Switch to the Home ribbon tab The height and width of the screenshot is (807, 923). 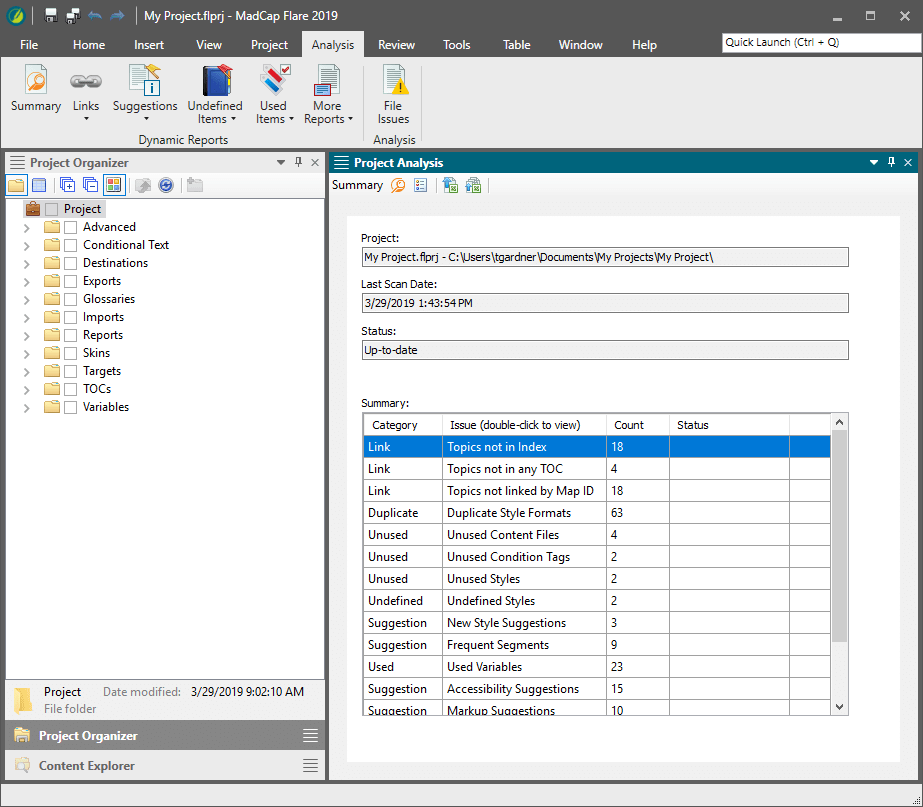coord(89,45)
